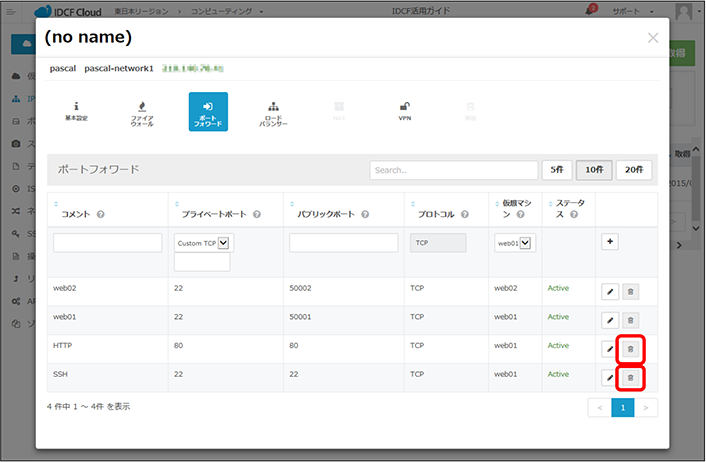Delete the web02 port forward rule
706x462 pixels.
pos(631,292)
